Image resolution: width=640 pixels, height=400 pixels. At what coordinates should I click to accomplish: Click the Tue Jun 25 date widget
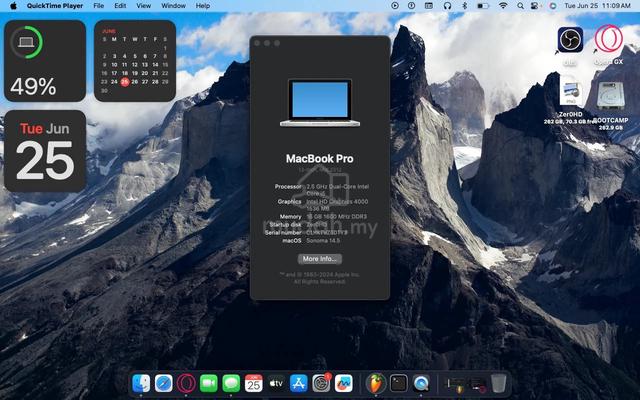(x=45, y=151)
